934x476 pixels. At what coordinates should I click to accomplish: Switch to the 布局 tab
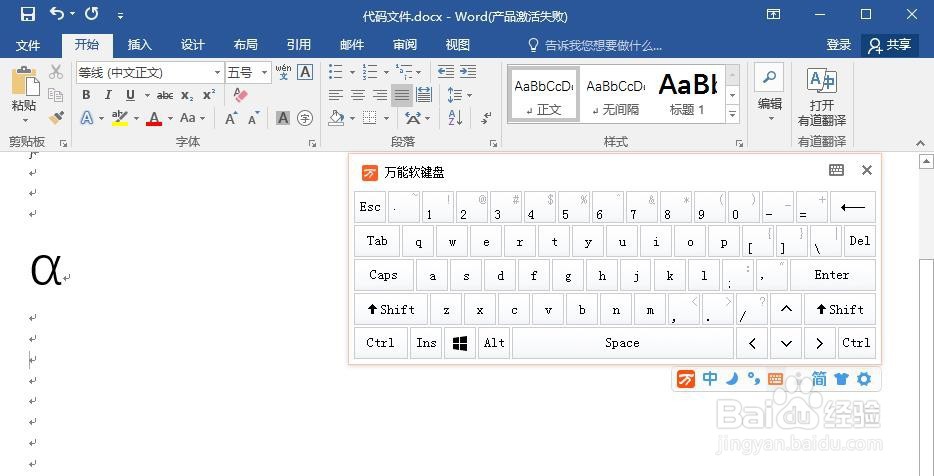pyautogui.click(x=245, y=45)
